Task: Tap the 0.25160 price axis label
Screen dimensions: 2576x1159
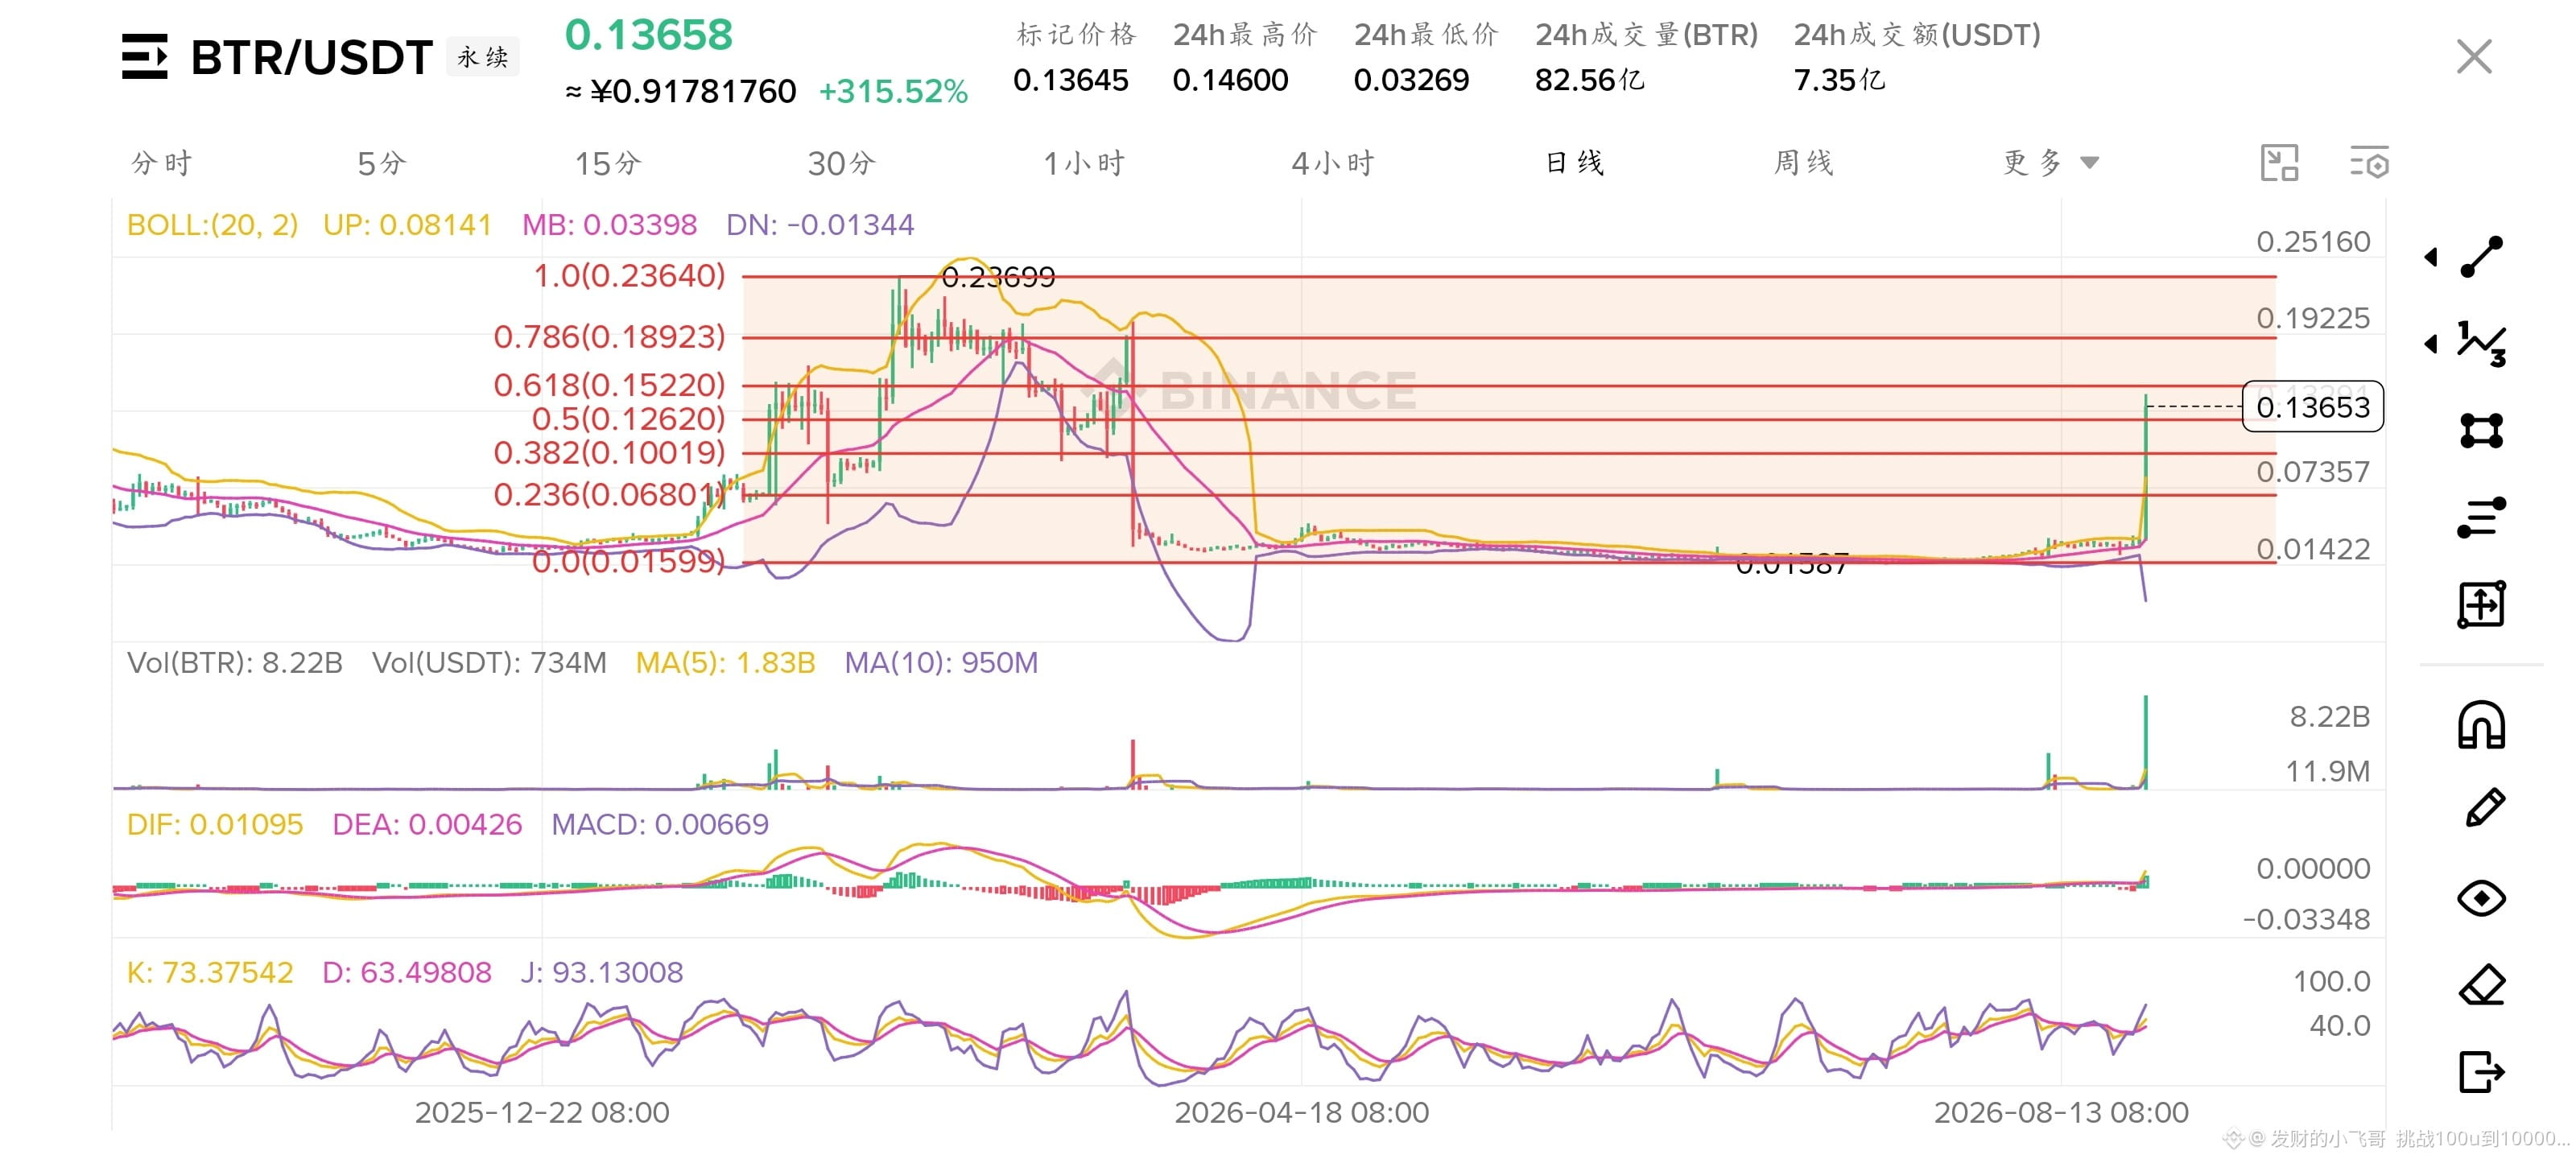Action: pyautogui.click(x=2313, y=242)
